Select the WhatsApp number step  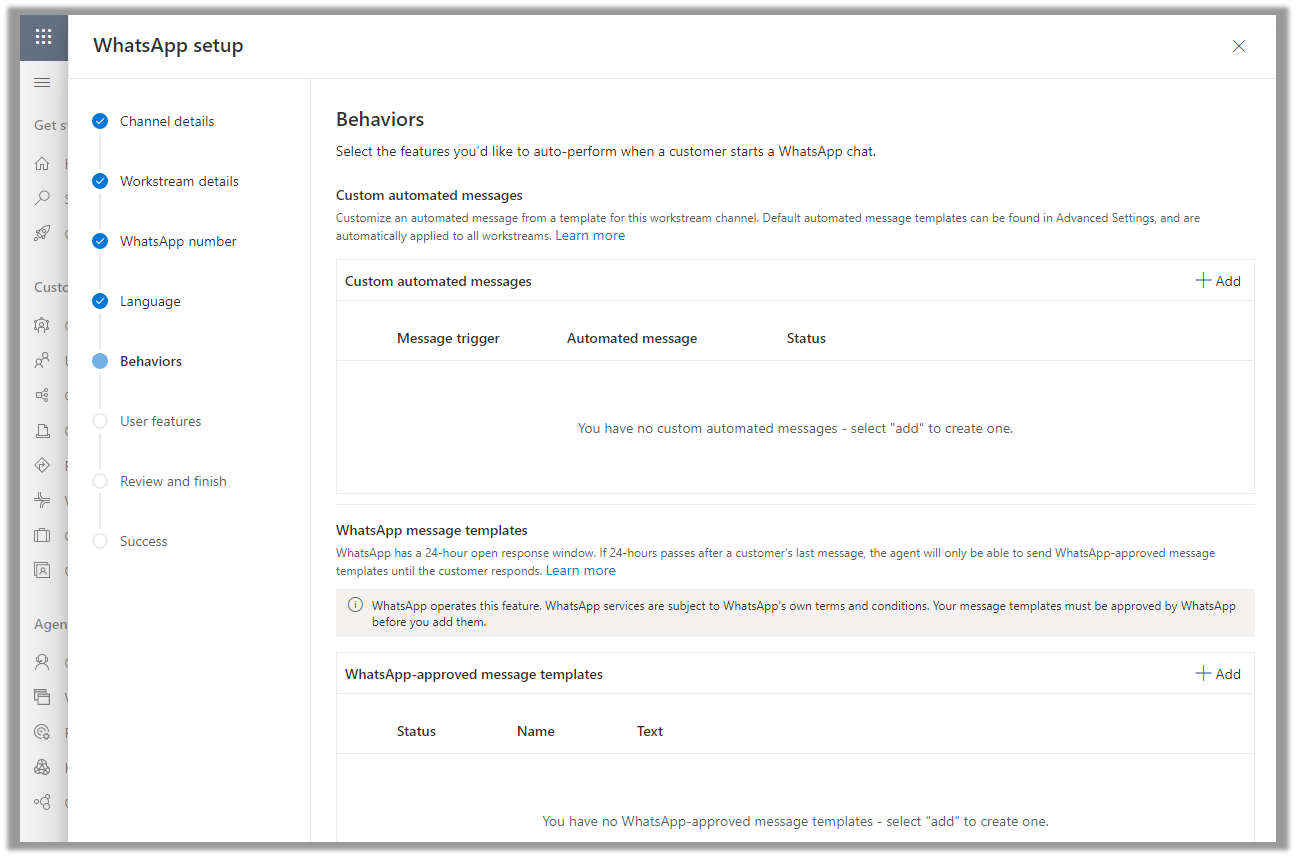[x=178, y=241]
